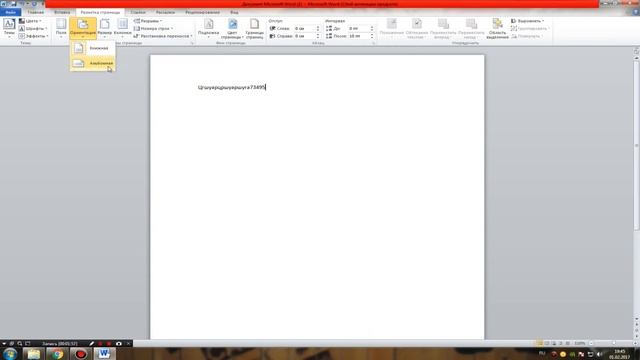Switch to the Рассылки (Mailings) tab
Screen dimensions: 640x360
[165, 12]
